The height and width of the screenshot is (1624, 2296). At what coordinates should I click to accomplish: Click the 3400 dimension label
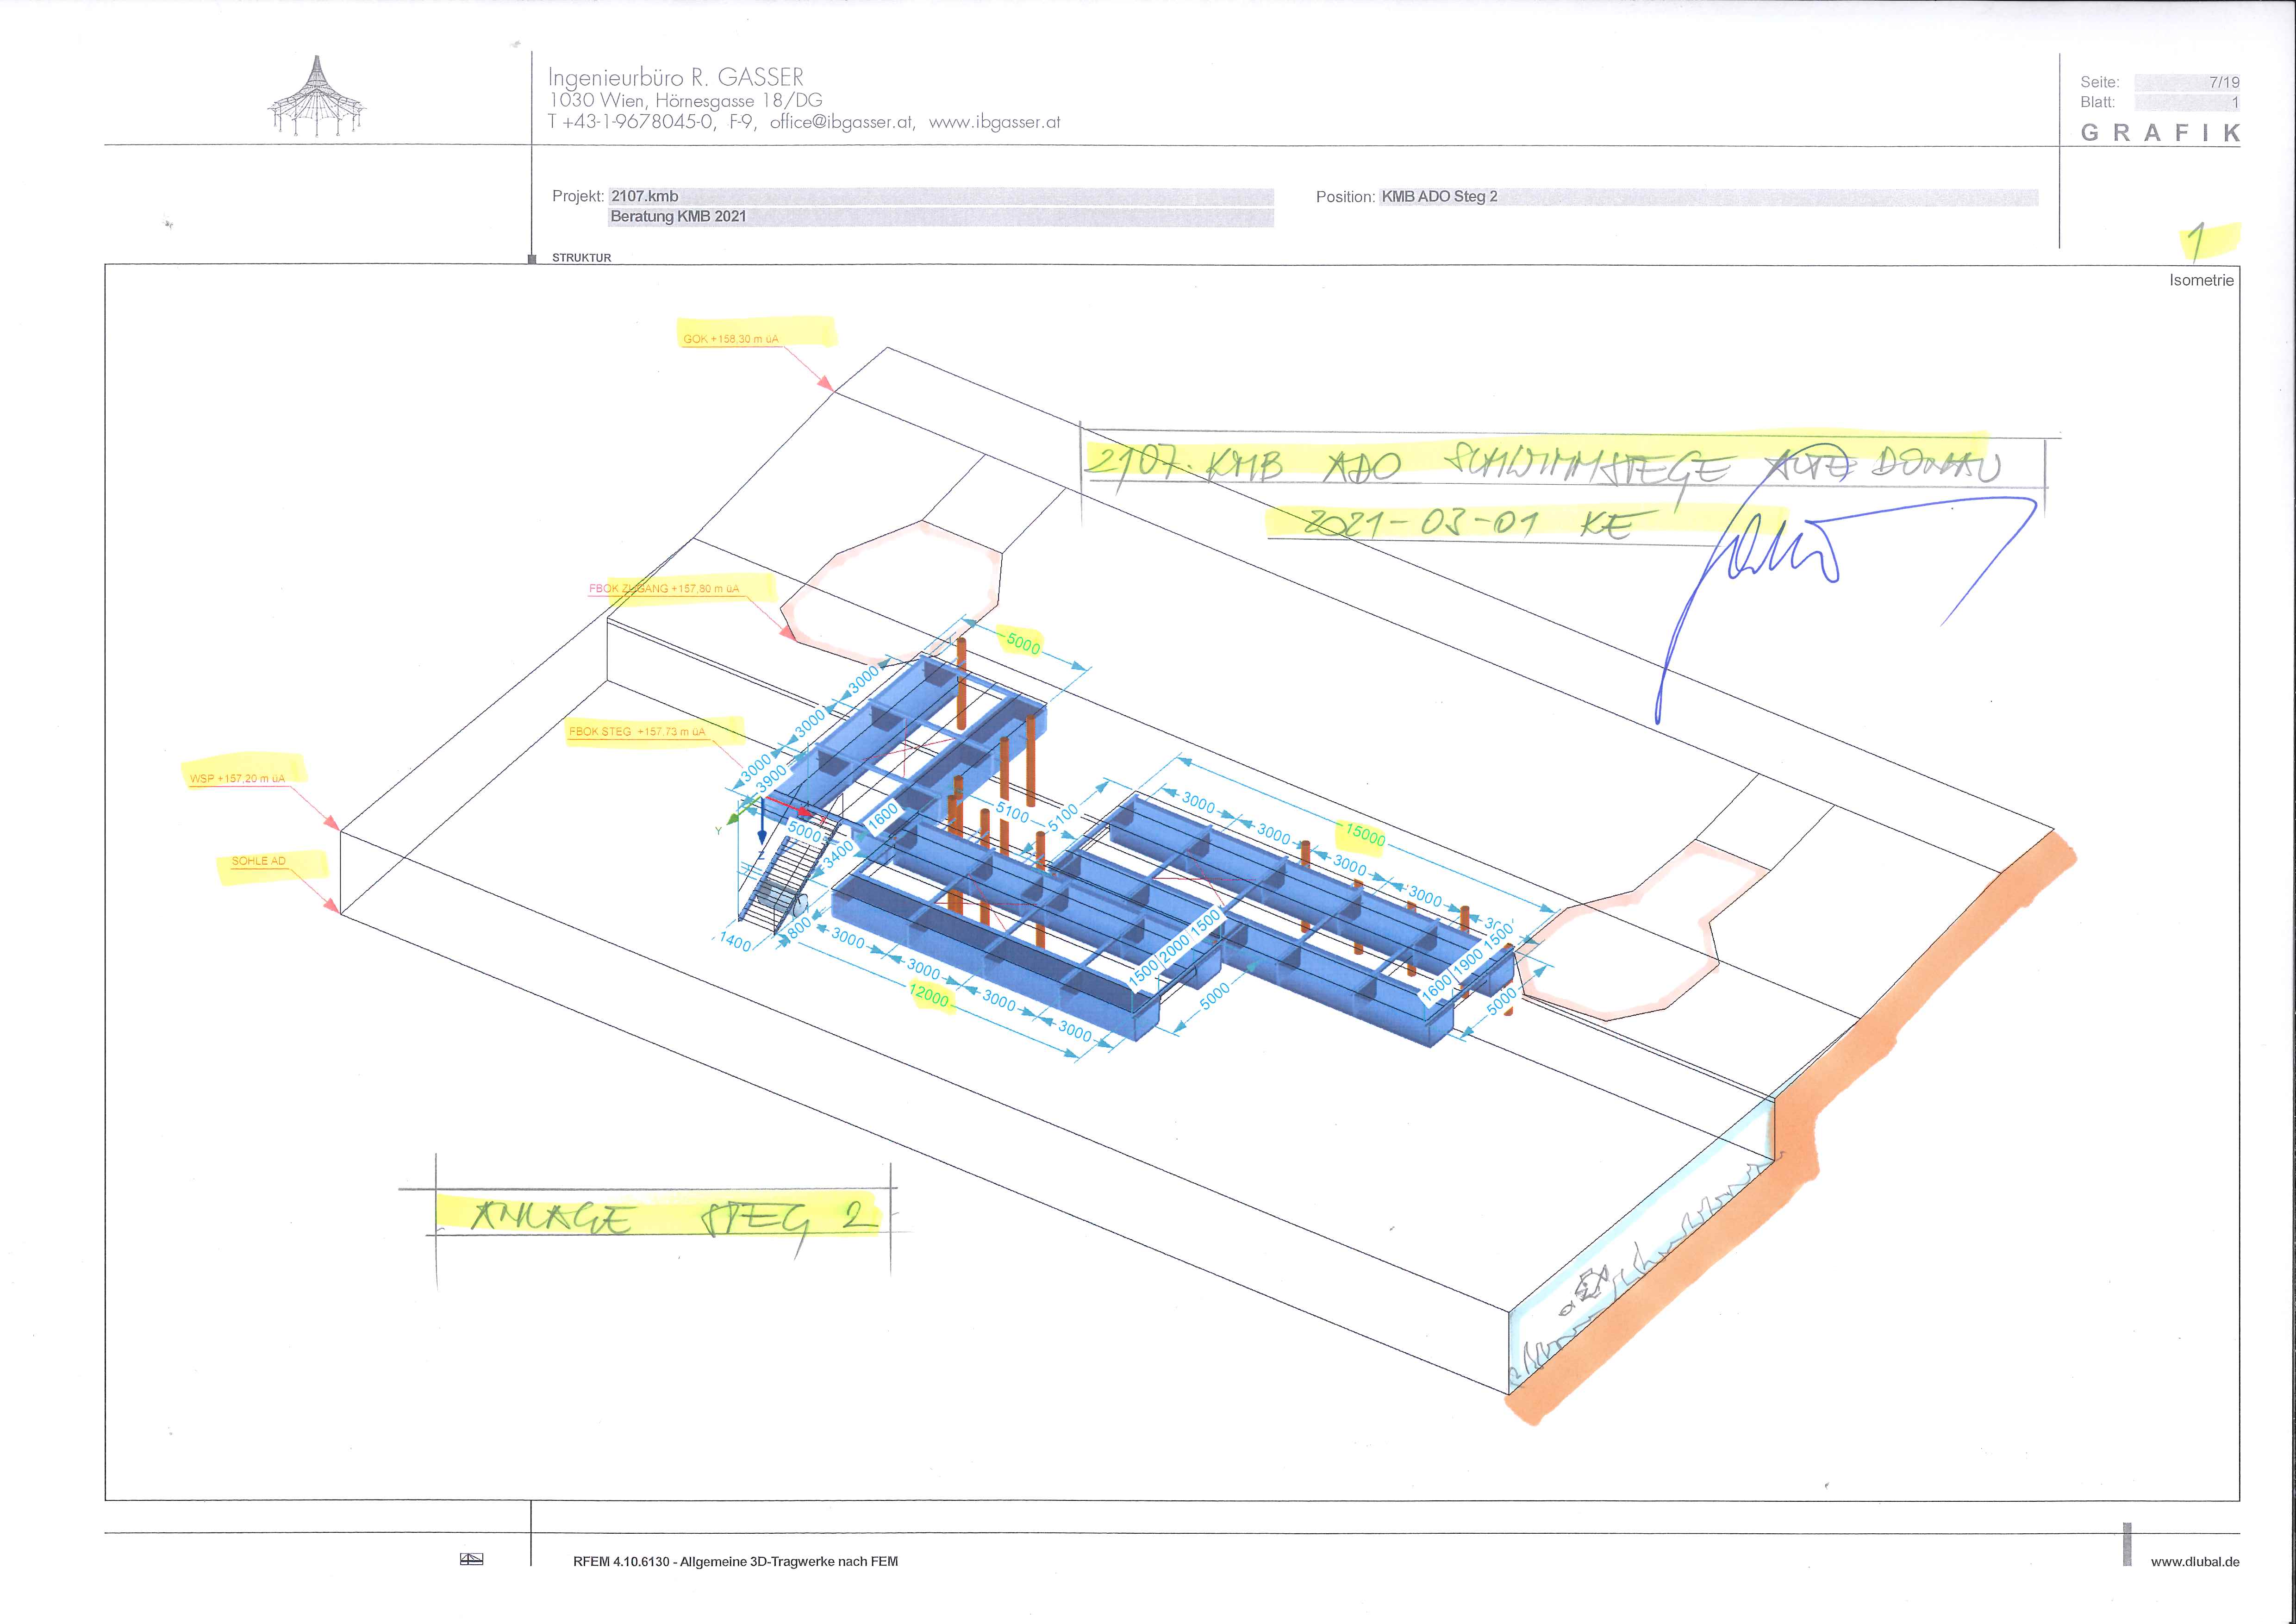tap(839, 853)
